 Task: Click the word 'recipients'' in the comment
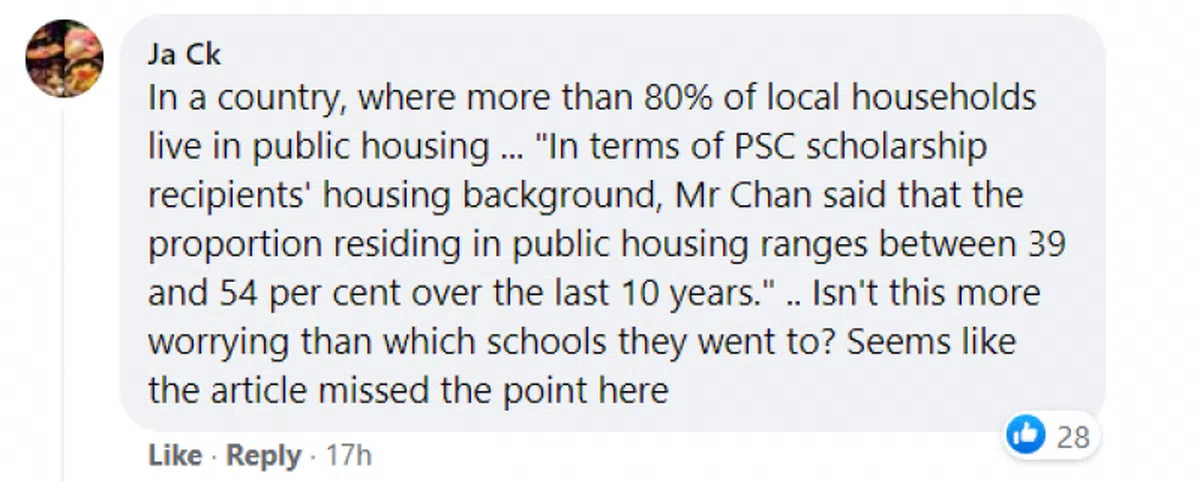click(233, 196)
